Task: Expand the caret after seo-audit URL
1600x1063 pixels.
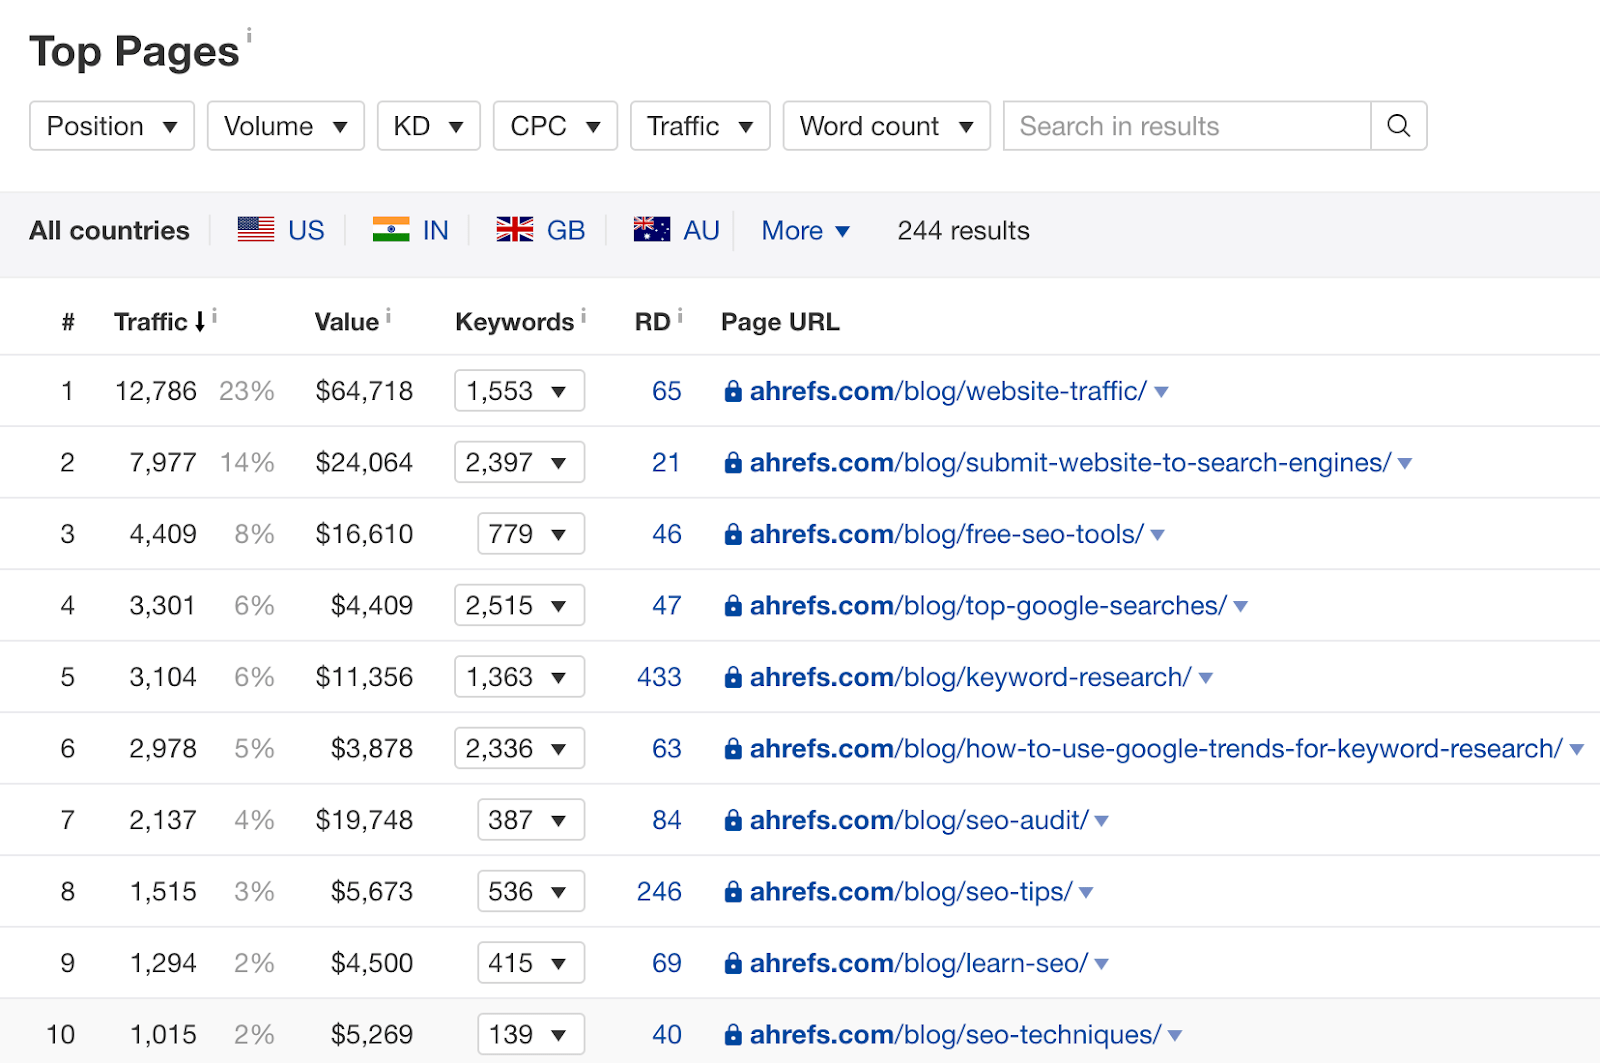Action: point(1102,821)
